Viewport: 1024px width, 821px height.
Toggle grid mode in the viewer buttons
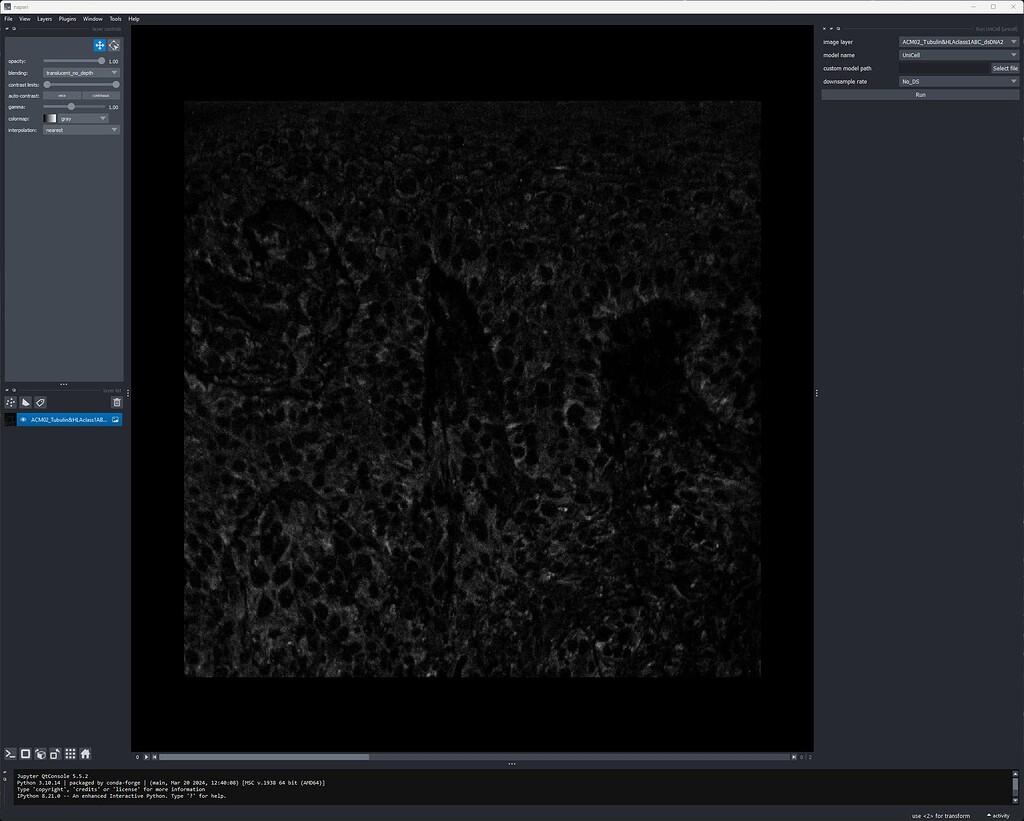click(x=70, y=754)
